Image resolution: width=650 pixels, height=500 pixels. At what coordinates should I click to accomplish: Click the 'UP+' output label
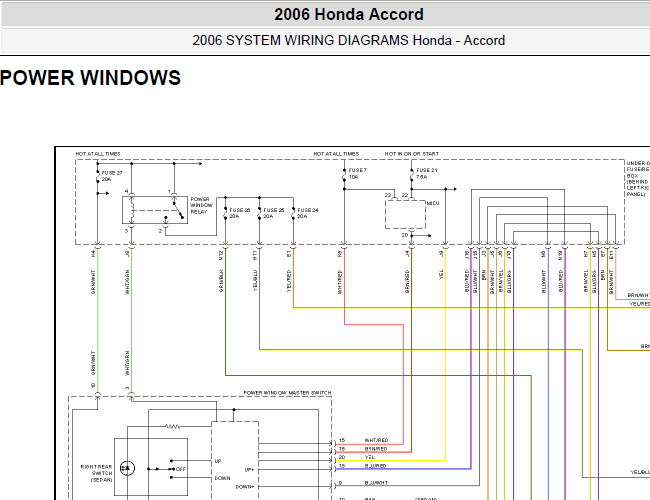click(x=249, y=470)
